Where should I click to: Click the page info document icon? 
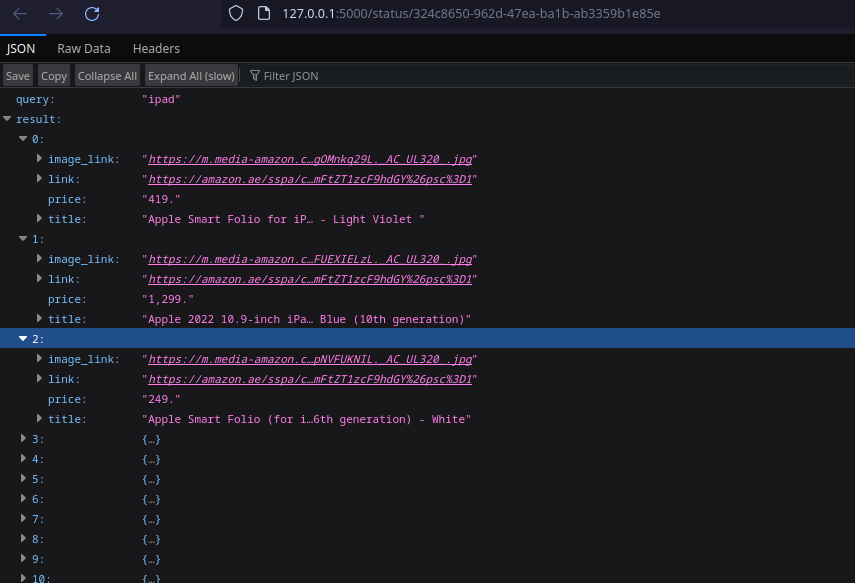click(x=264, y=13)
